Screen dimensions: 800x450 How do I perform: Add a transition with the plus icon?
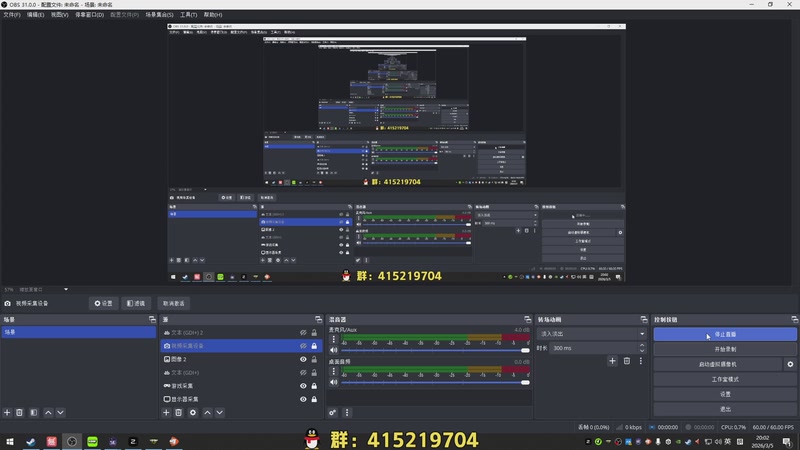click(612, 361)
